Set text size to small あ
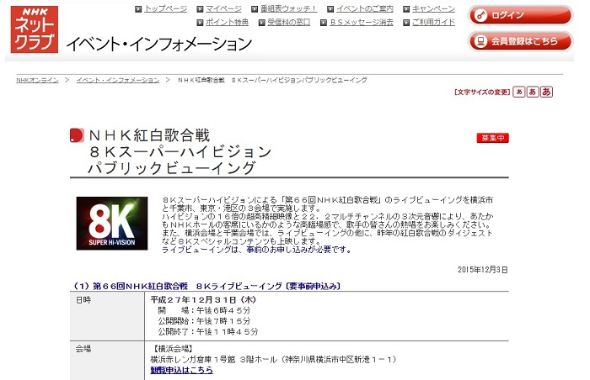The image size is (590, 380). click(519, 92)
